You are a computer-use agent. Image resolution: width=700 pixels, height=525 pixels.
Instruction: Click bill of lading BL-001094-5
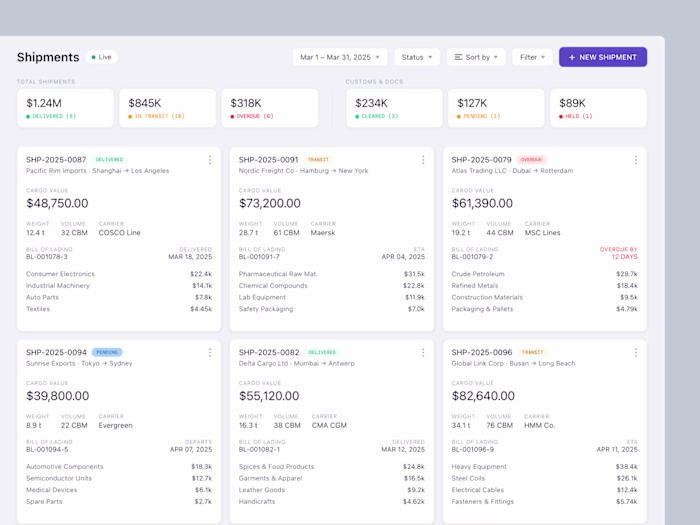click(47, 450)
